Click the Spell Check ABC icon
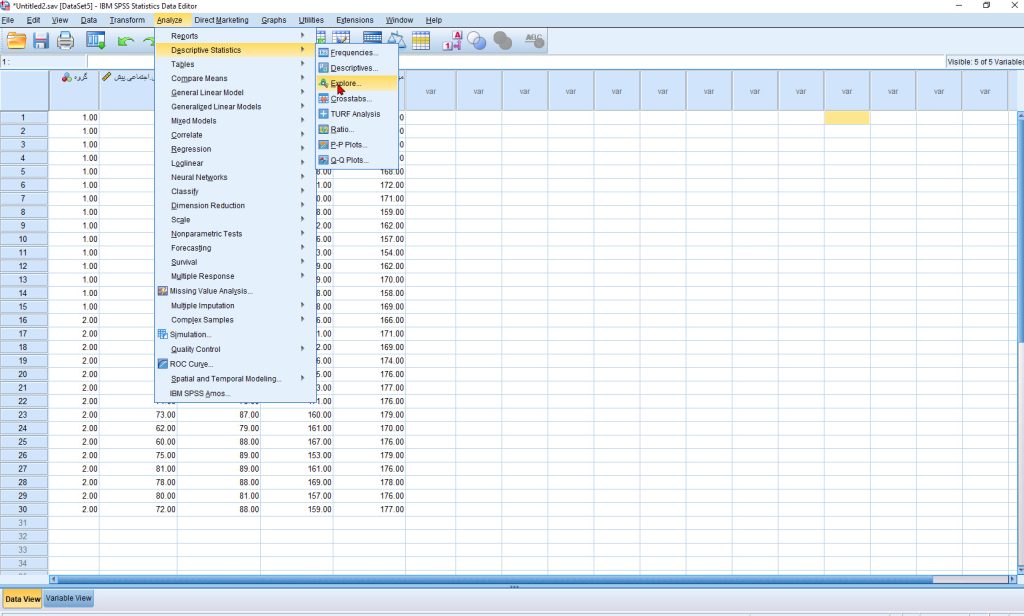 point(534,41)
